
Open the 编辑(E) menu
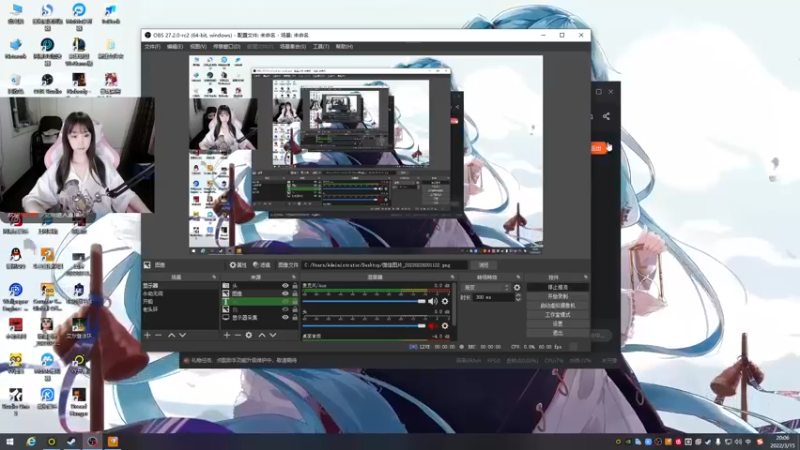pyautogui.click(x=174, y=46)
